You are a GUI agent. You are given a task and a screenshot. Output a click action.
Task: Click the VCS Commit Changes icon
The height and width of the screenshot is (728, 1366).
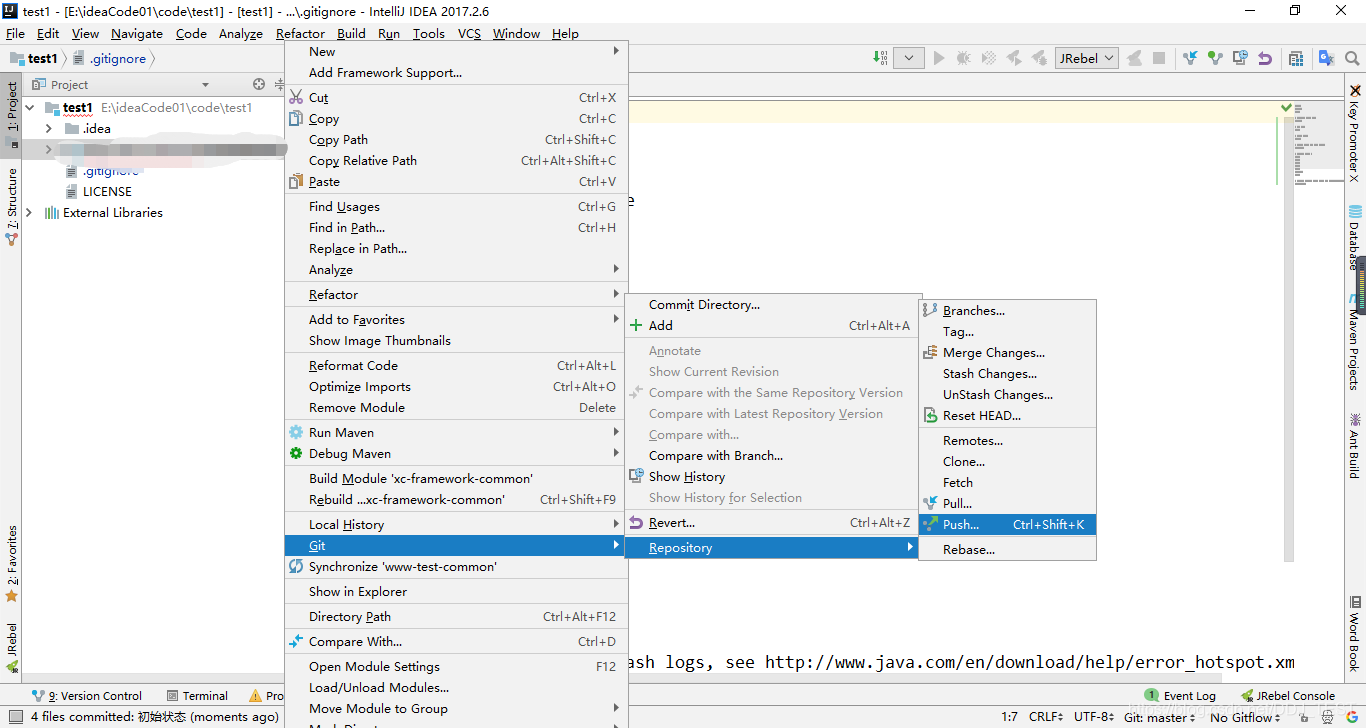(1215, 58)
